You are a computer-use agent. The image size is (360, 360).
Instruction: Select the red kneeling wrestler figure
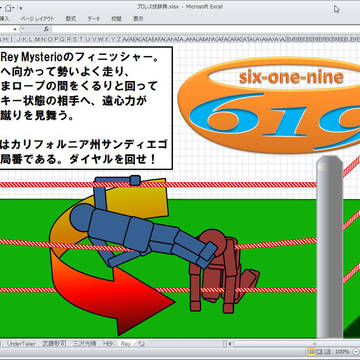point(224,271)
